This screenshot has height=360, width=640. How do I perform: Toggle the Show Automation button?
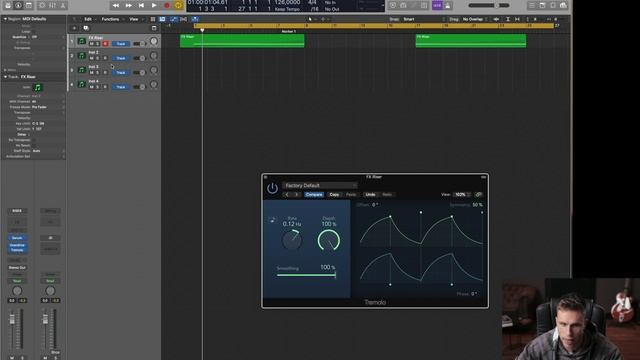(173, 19)
